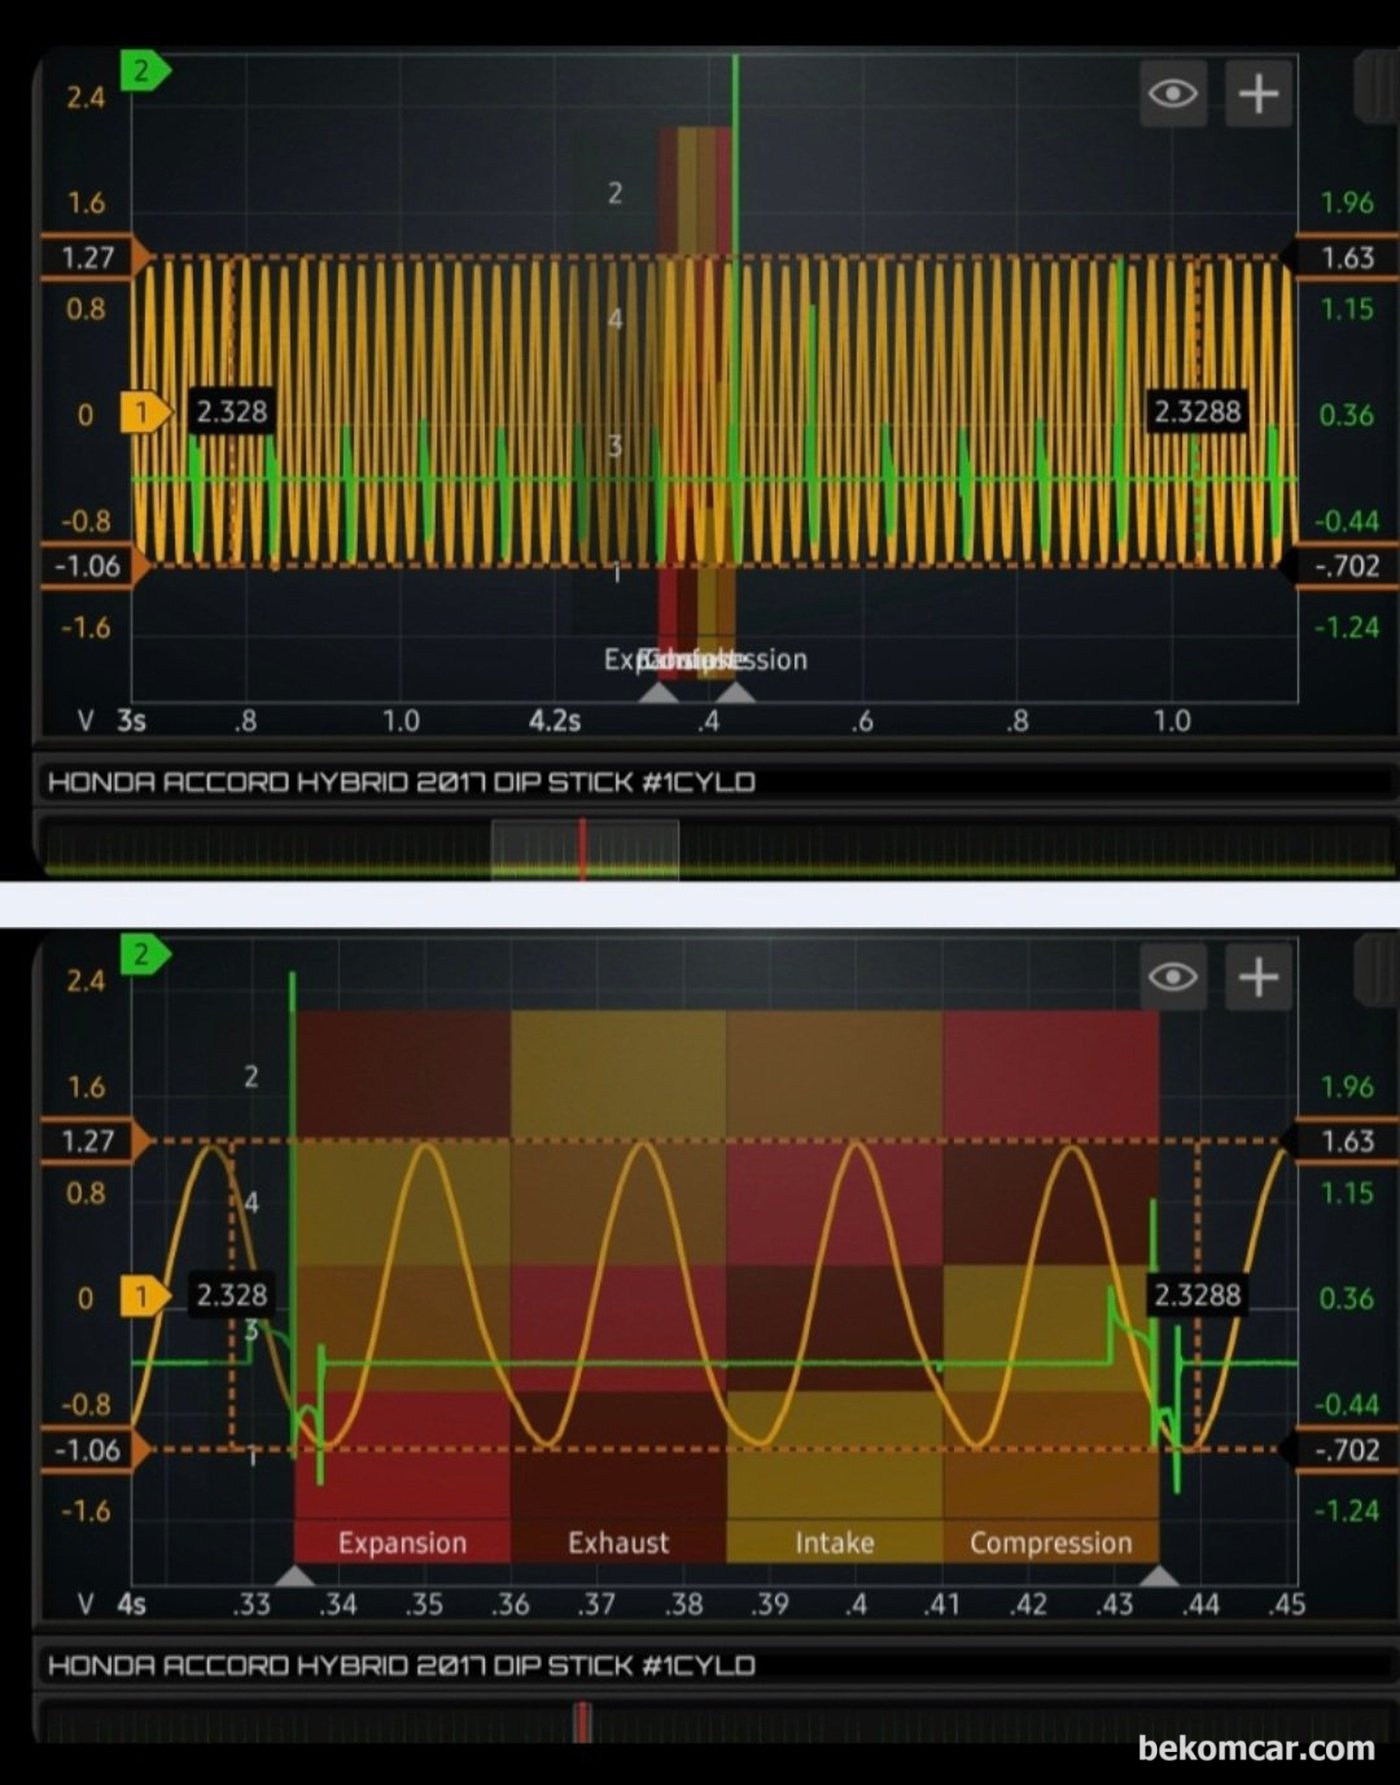Viewport: 1400px width, 1785px height.
Task: Toggle the eye visibility icon in lower chart
Action: tap(1172, 976)
